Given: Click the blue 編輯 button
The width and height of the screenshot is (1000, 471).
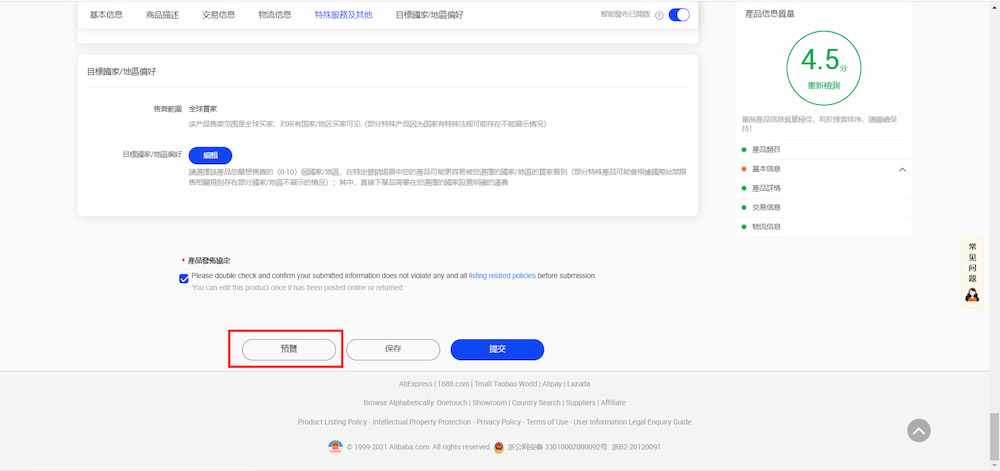Looking at the screenshot, I should coord(210,156).
